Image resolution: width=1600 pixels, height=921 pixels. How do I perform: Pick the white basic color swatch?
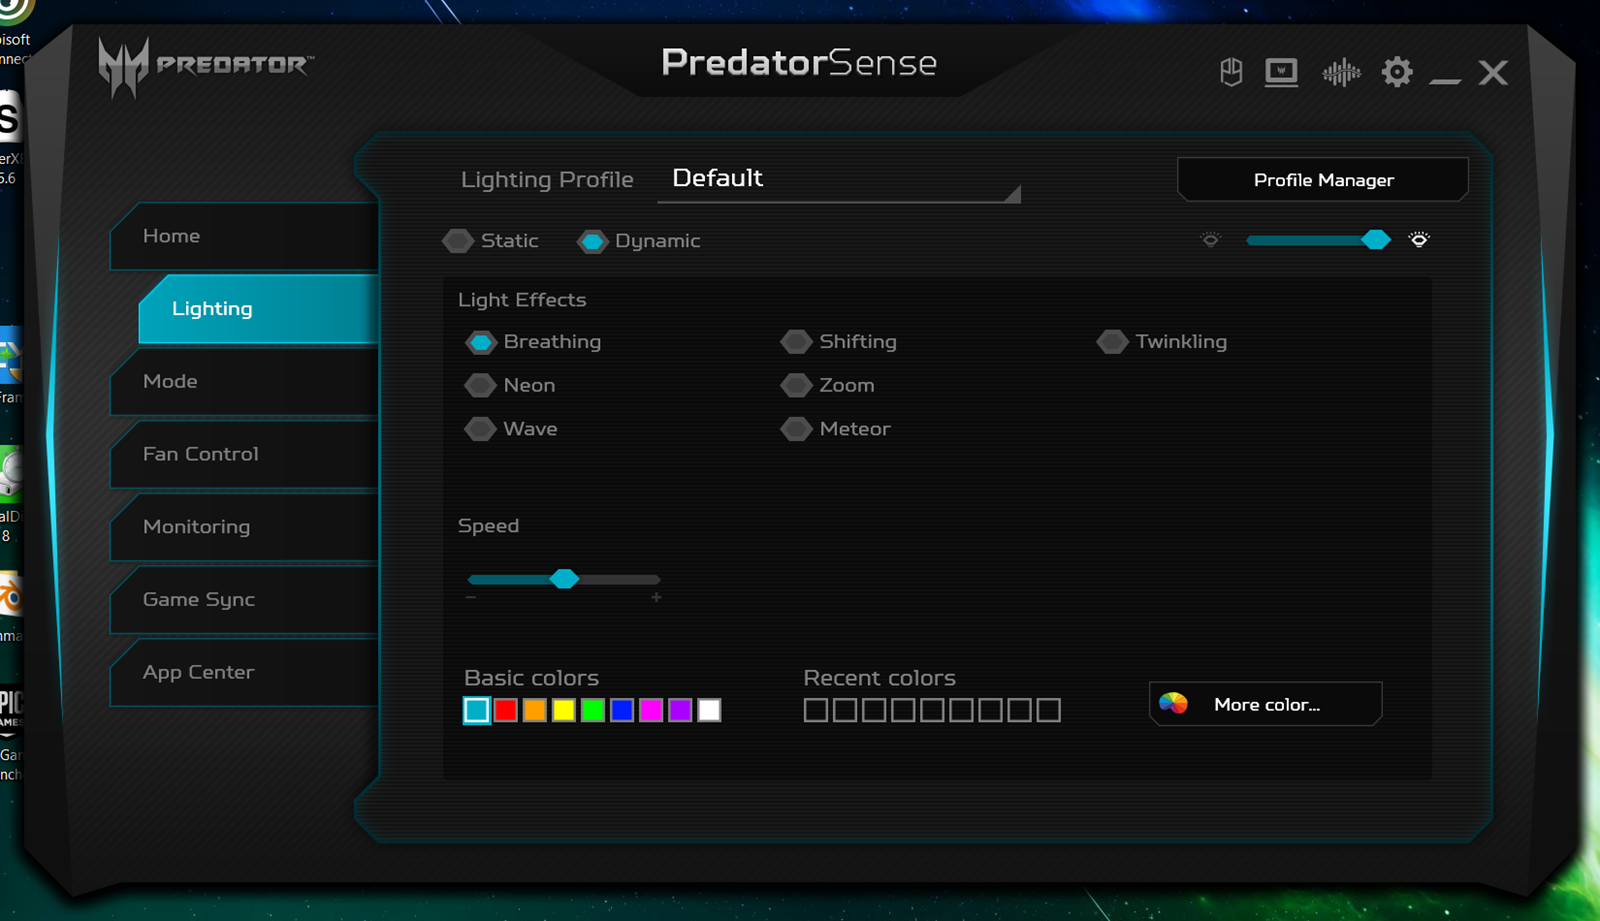[709, 710]
